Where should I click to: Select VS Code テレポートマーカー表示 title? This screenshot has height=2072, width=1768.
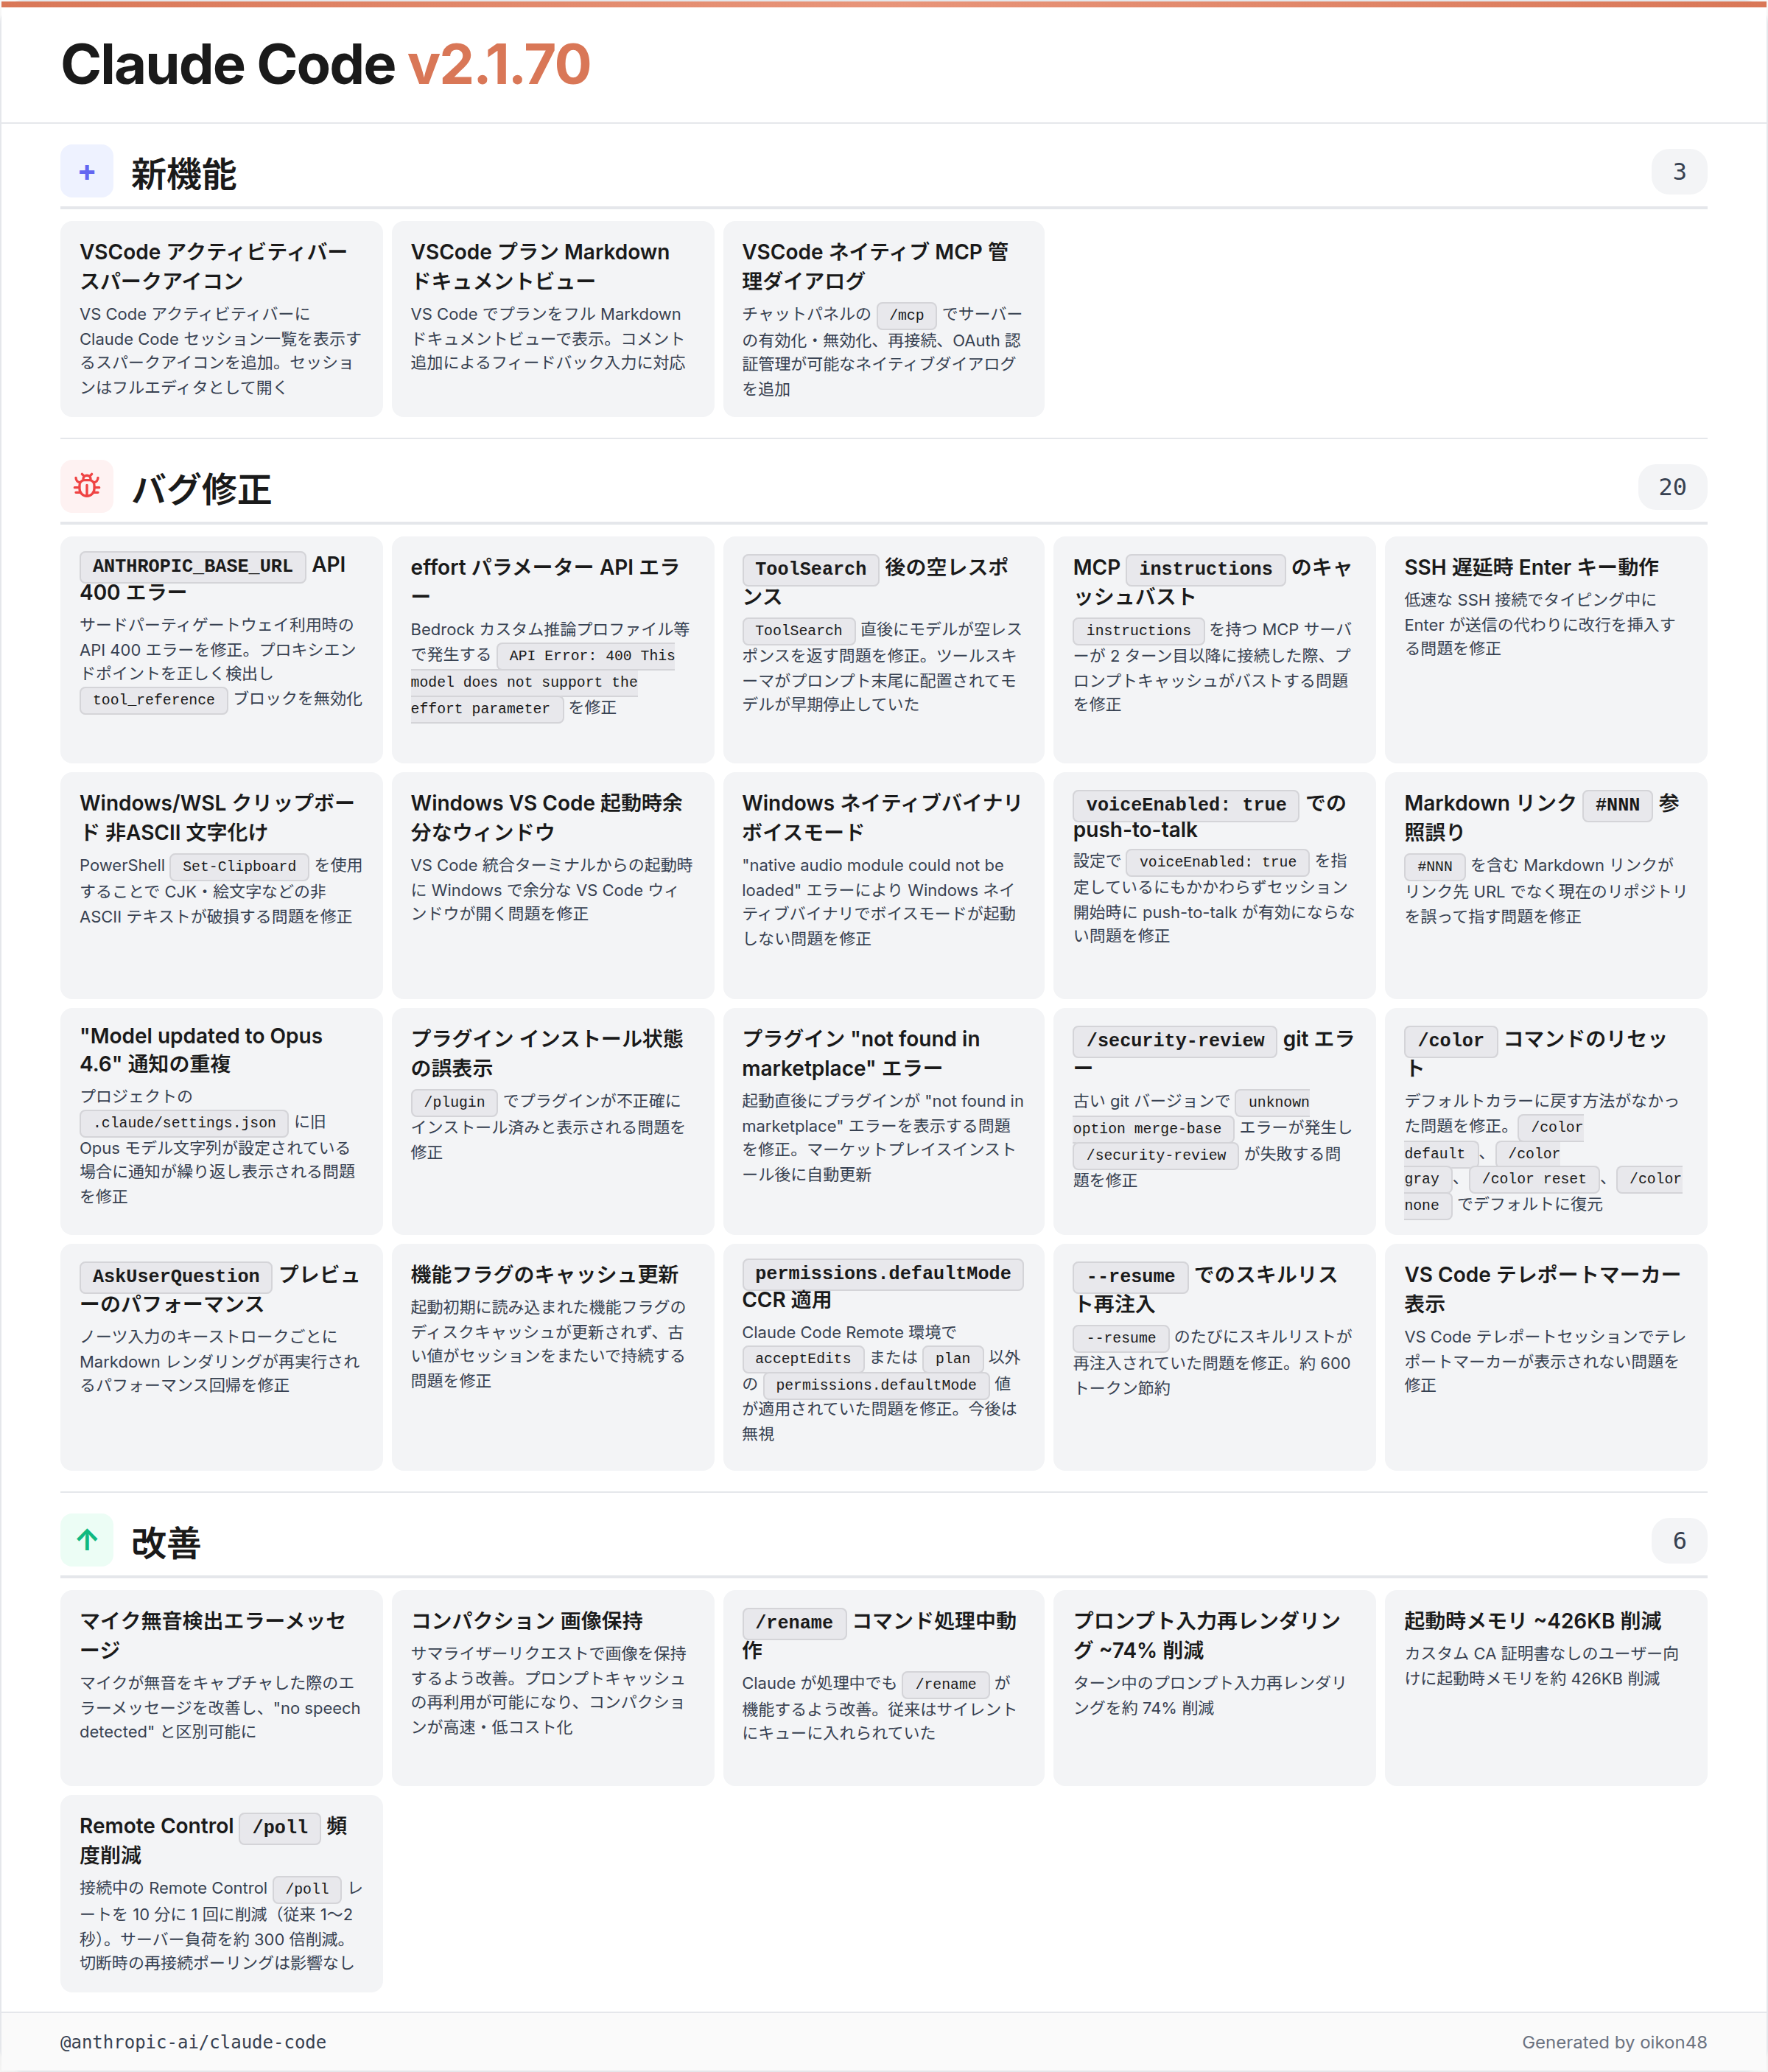pyautogui.click(x=1542, y=1289)
